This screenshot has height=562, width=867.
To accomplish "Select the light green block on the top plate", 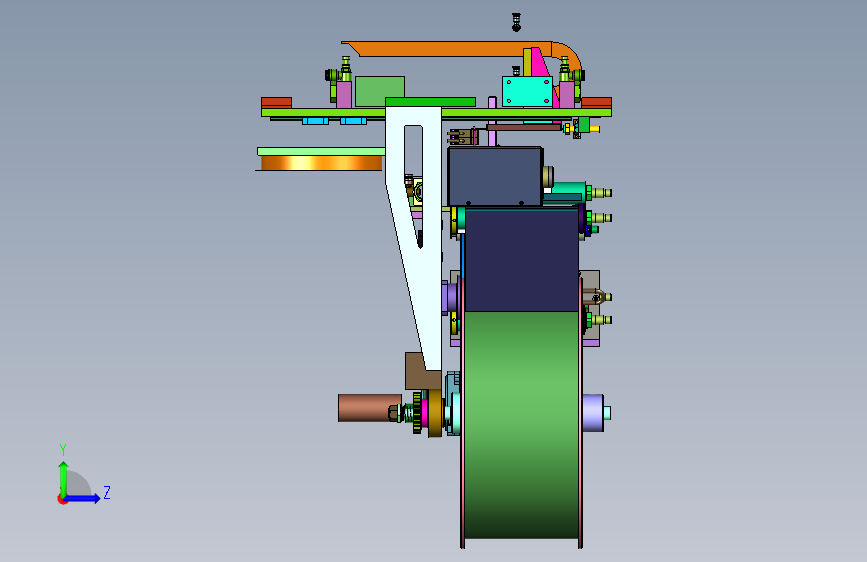I will 379,91.
